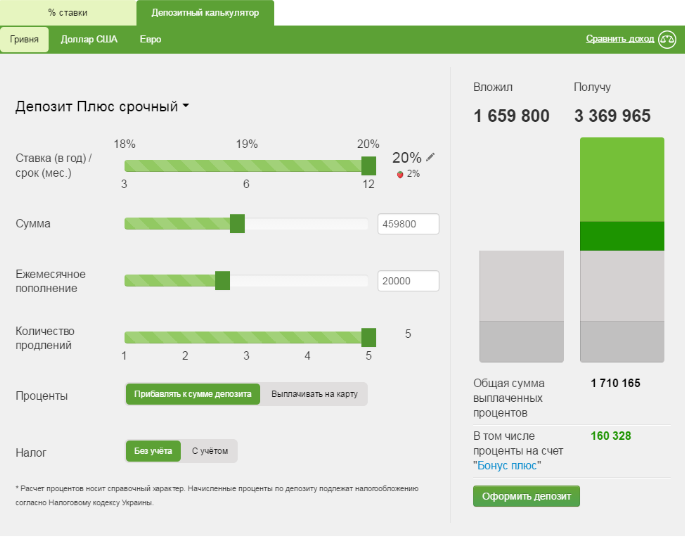Image resolution: width=685 pixels, height=537 pixels.
Task: Switch to the '% ставки' tab
Action: tap(68, 13)
